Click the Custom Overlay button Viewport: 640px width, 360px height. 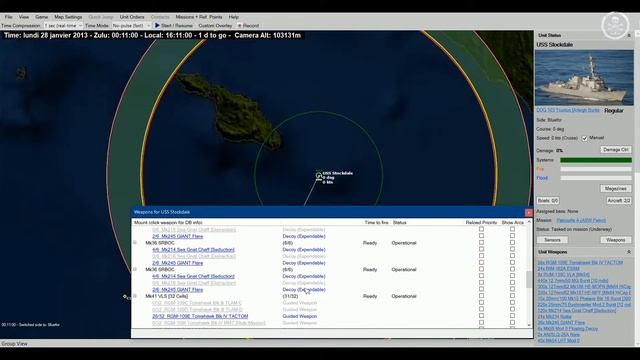215,26
